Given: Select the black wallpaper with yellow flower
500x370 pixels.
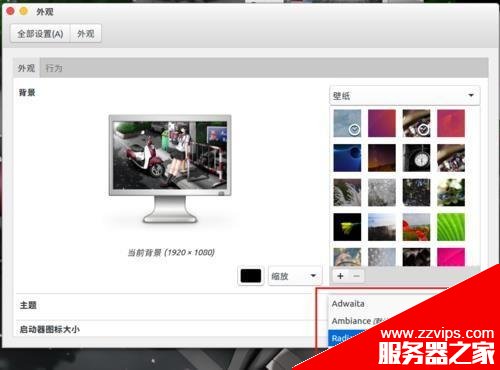Looking at the screenshot, I should coord(347,227).
